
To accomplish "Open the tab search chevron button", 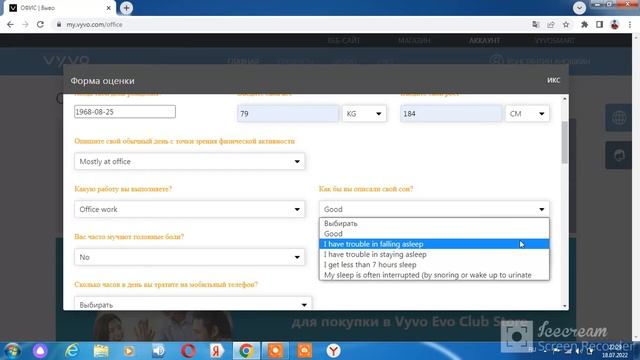I will (x=579, y=8).
